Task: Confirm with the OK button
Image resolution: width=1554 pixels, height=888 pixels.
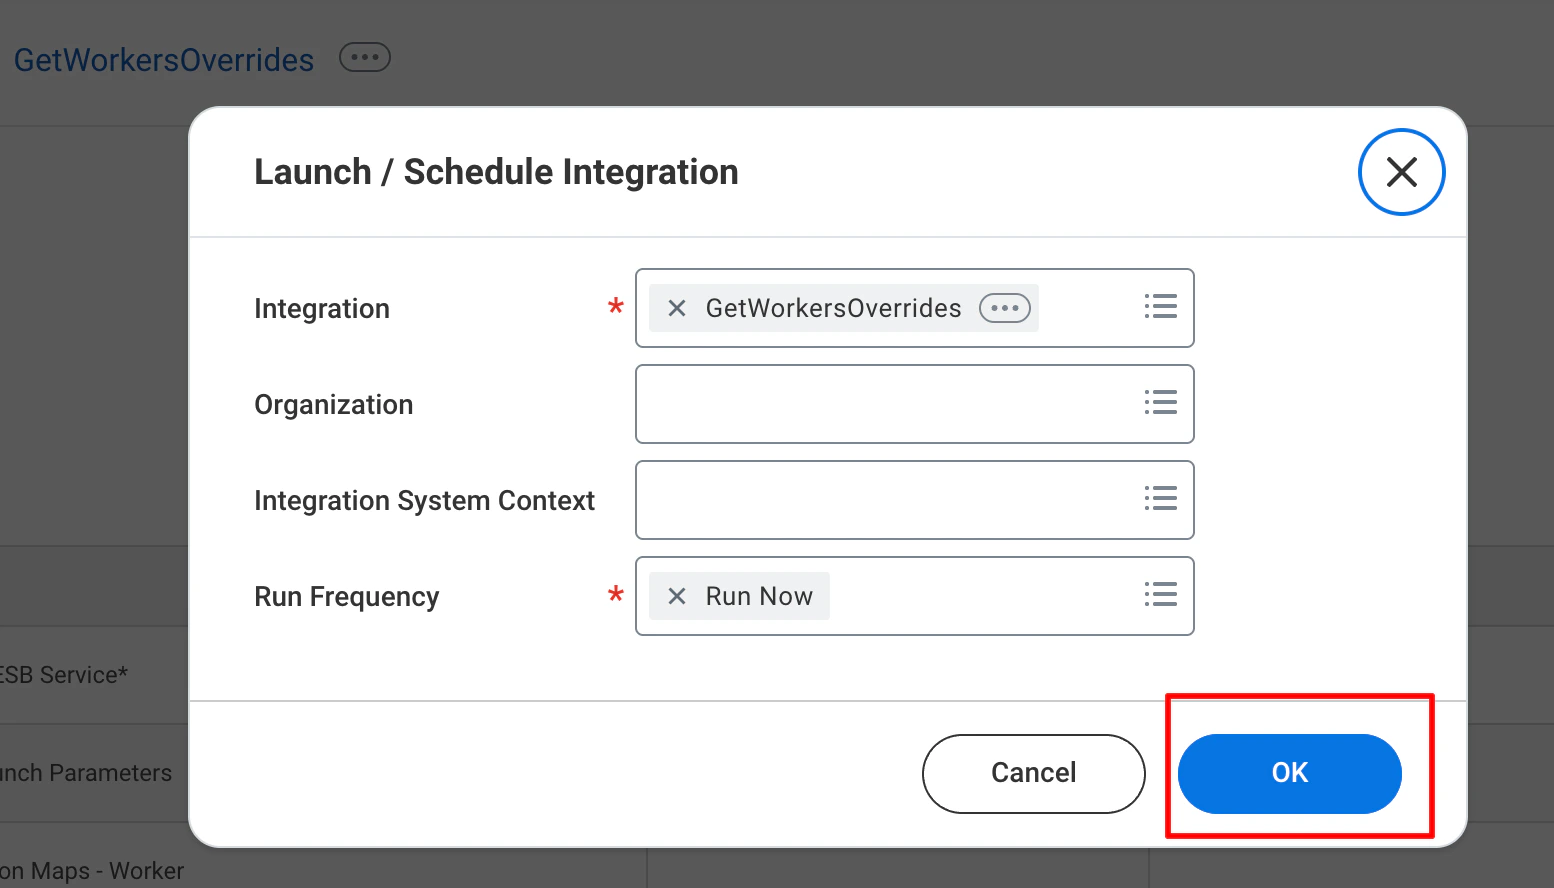Action: (x=1289, y=773)
